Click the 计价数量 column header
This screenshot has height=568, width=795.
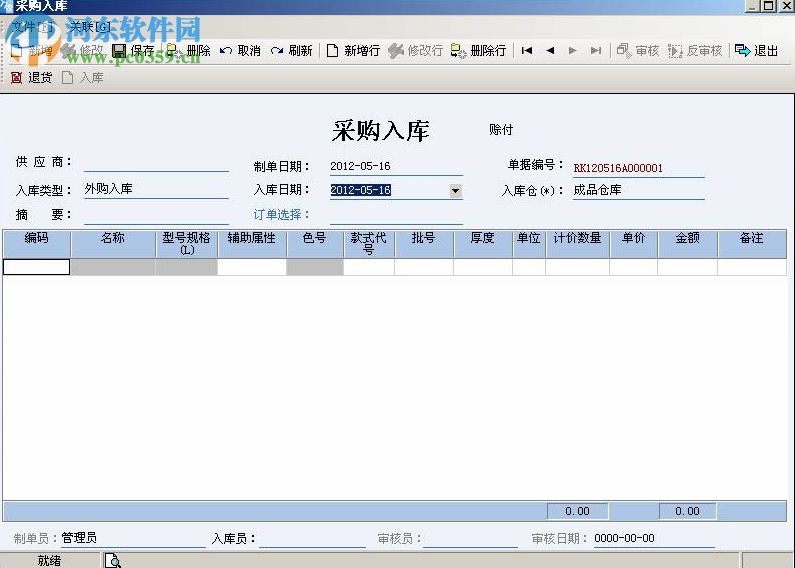pyautogui.click(x=577, y=243)
